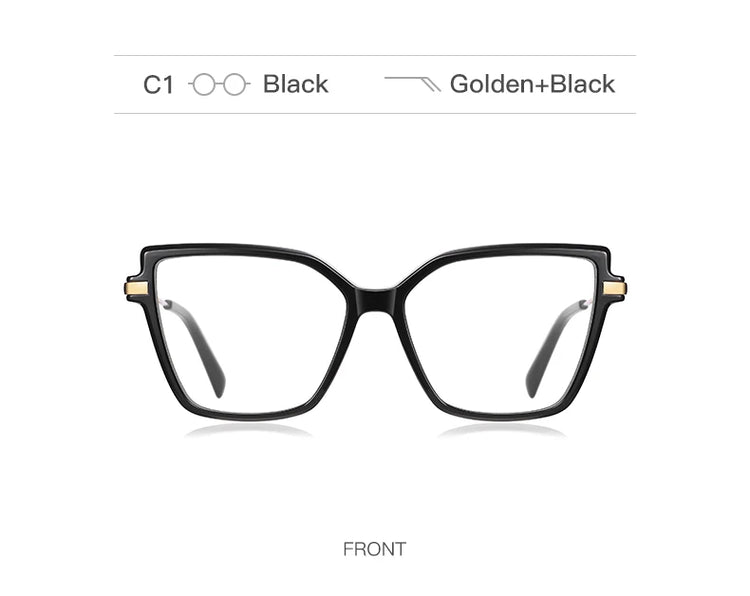Select the left golden hinge accent

(x=136, y=288)
